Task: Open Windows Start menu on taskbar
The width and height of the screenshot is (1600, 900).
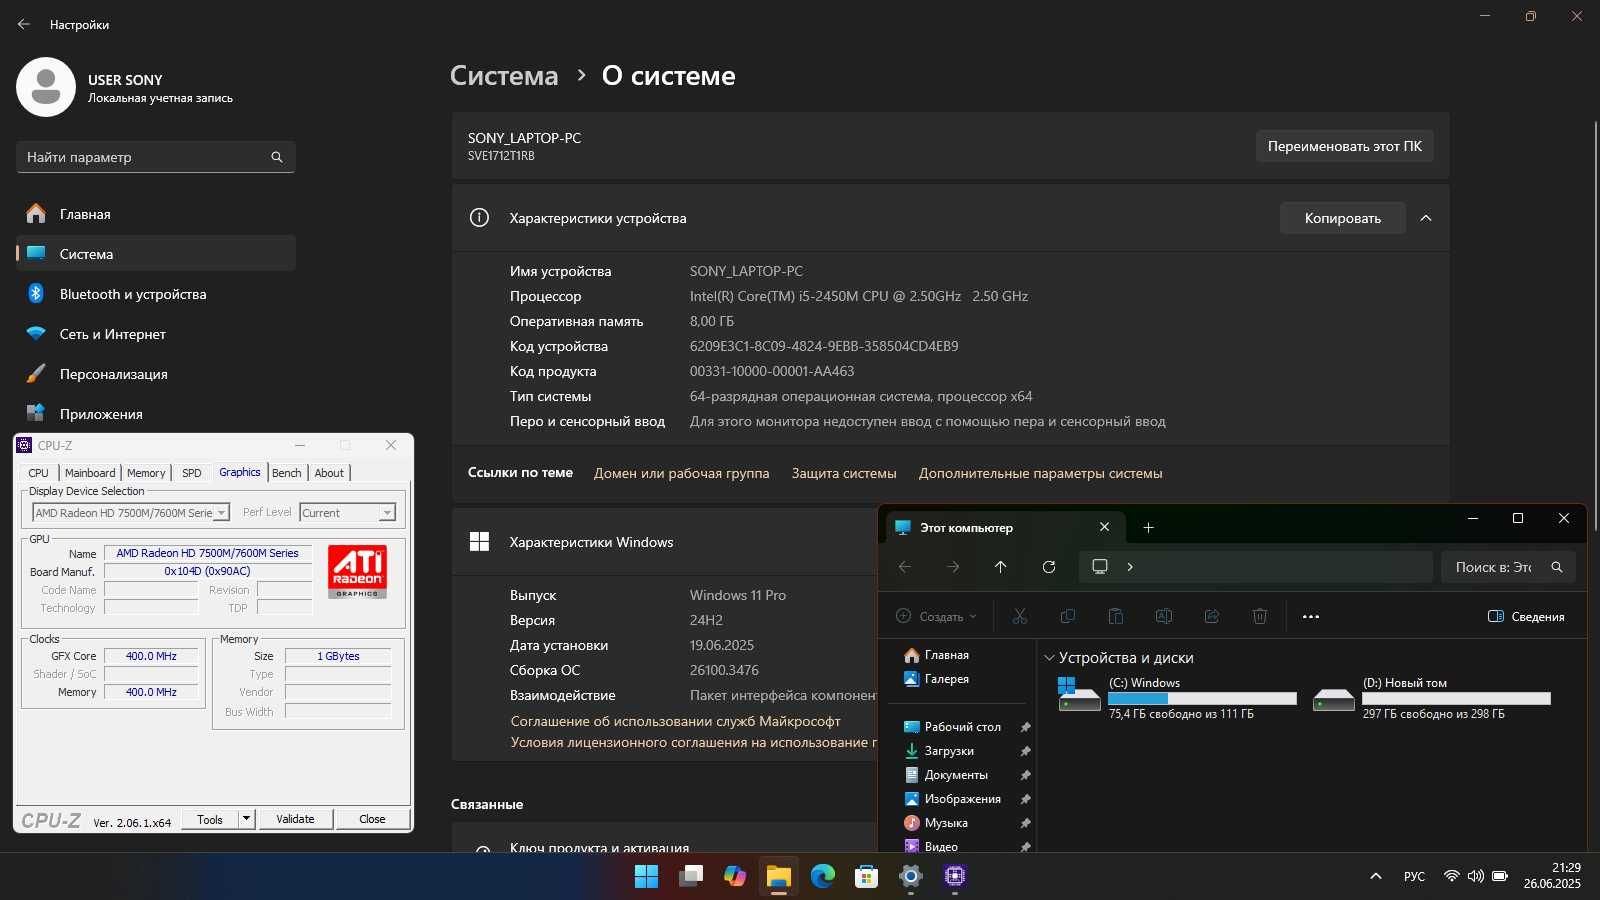Action: point(647,876)
